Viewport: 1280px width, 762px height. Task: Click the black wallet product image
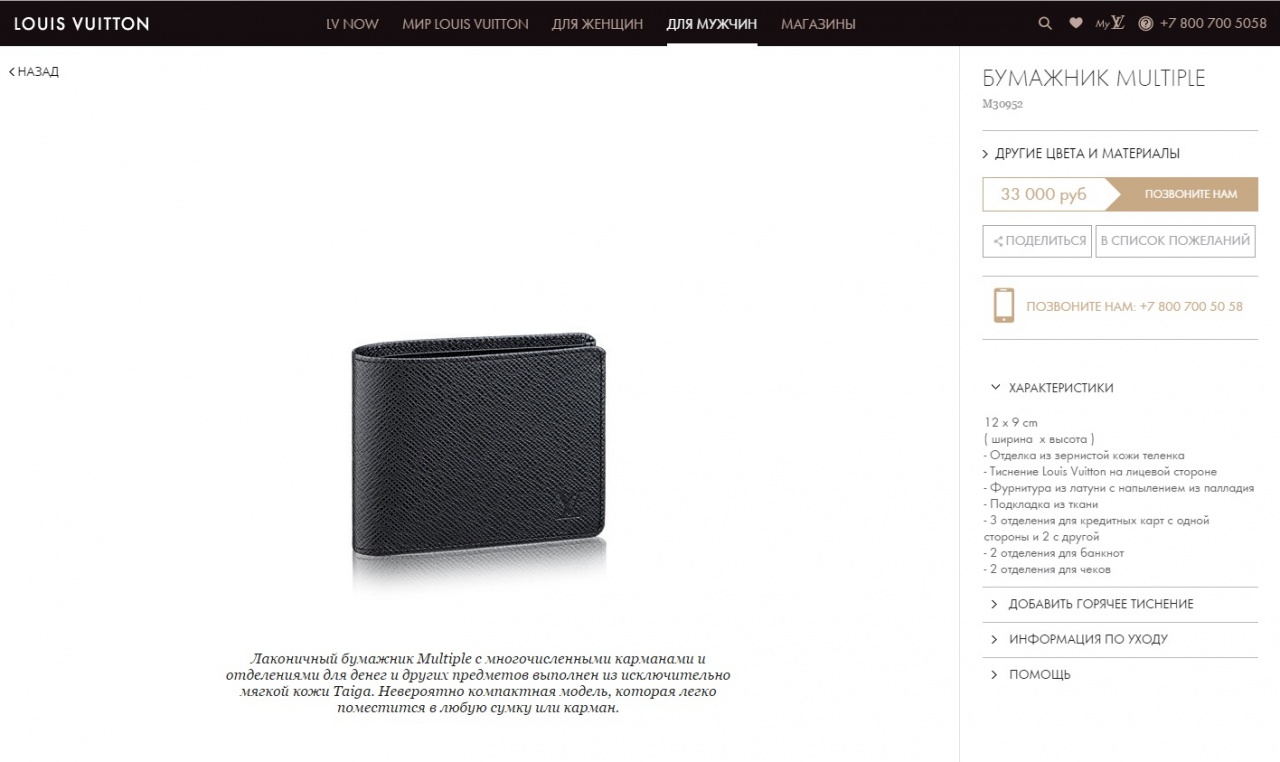(479, 446)
